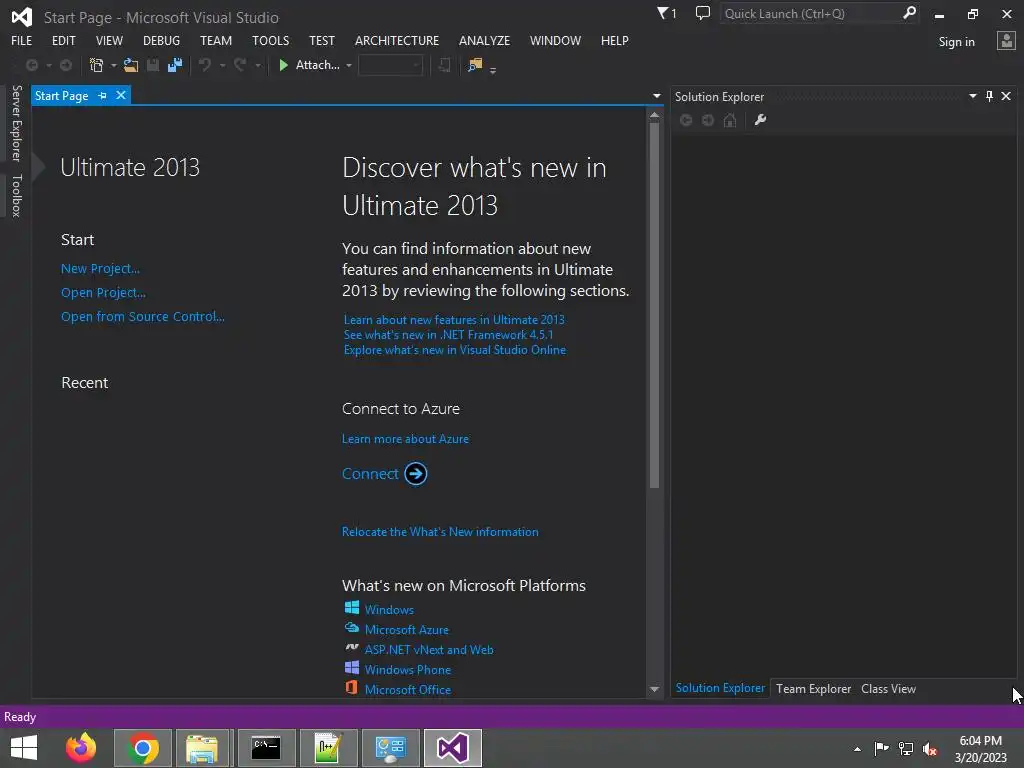Click the Solution Explorer Forward arrow icon
1024x768 pixels.
[708, 120]
